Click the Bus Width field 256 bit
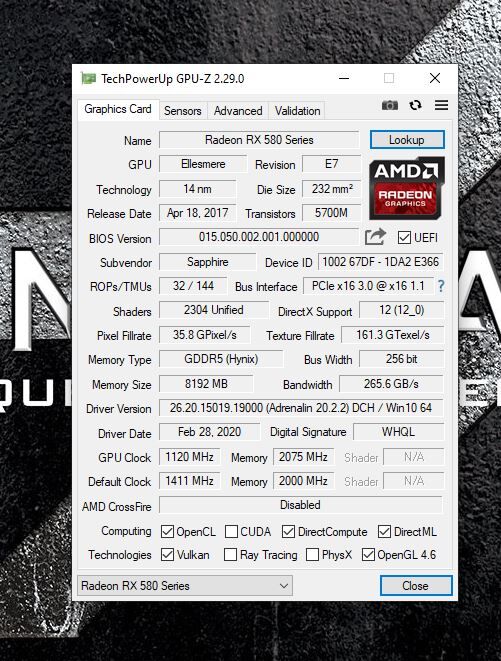This screenshot has height=661, width=501. [x=401, y=359]
